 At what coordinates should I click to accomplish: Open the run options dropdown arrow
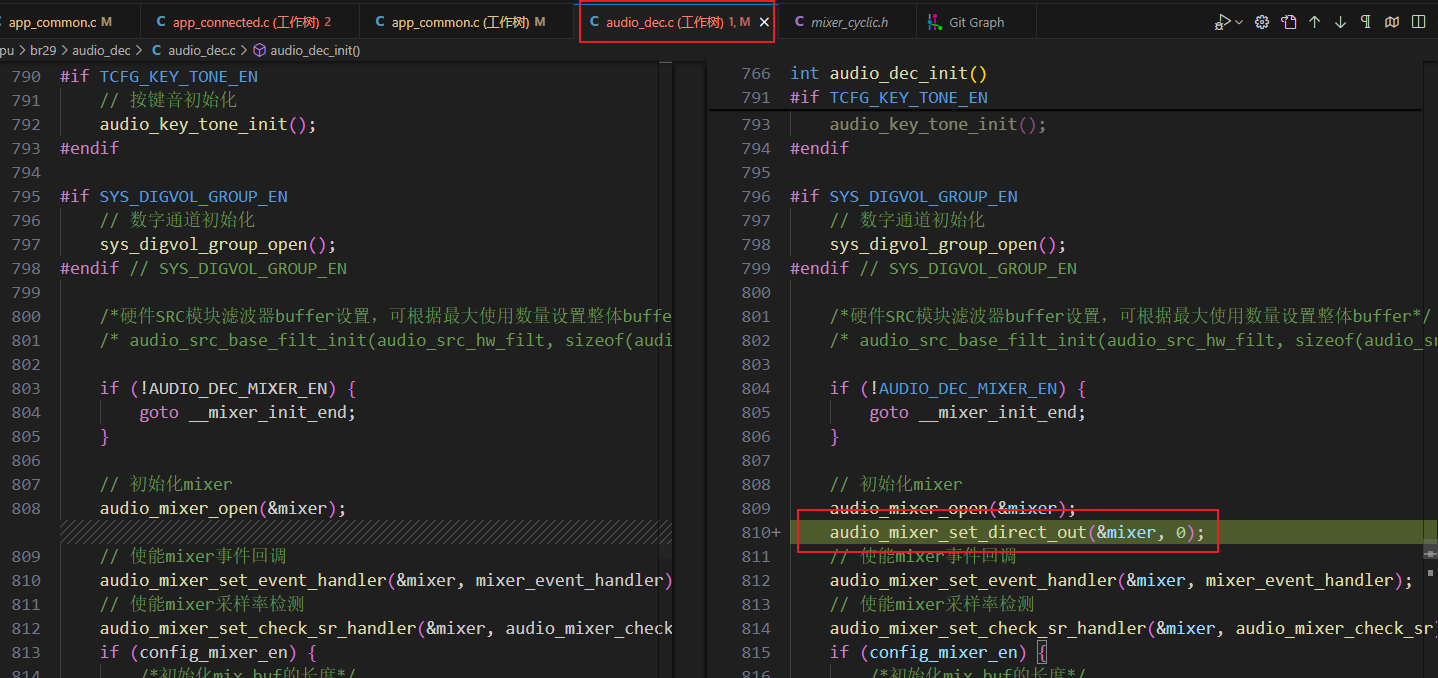click(x=1239, y=22)
